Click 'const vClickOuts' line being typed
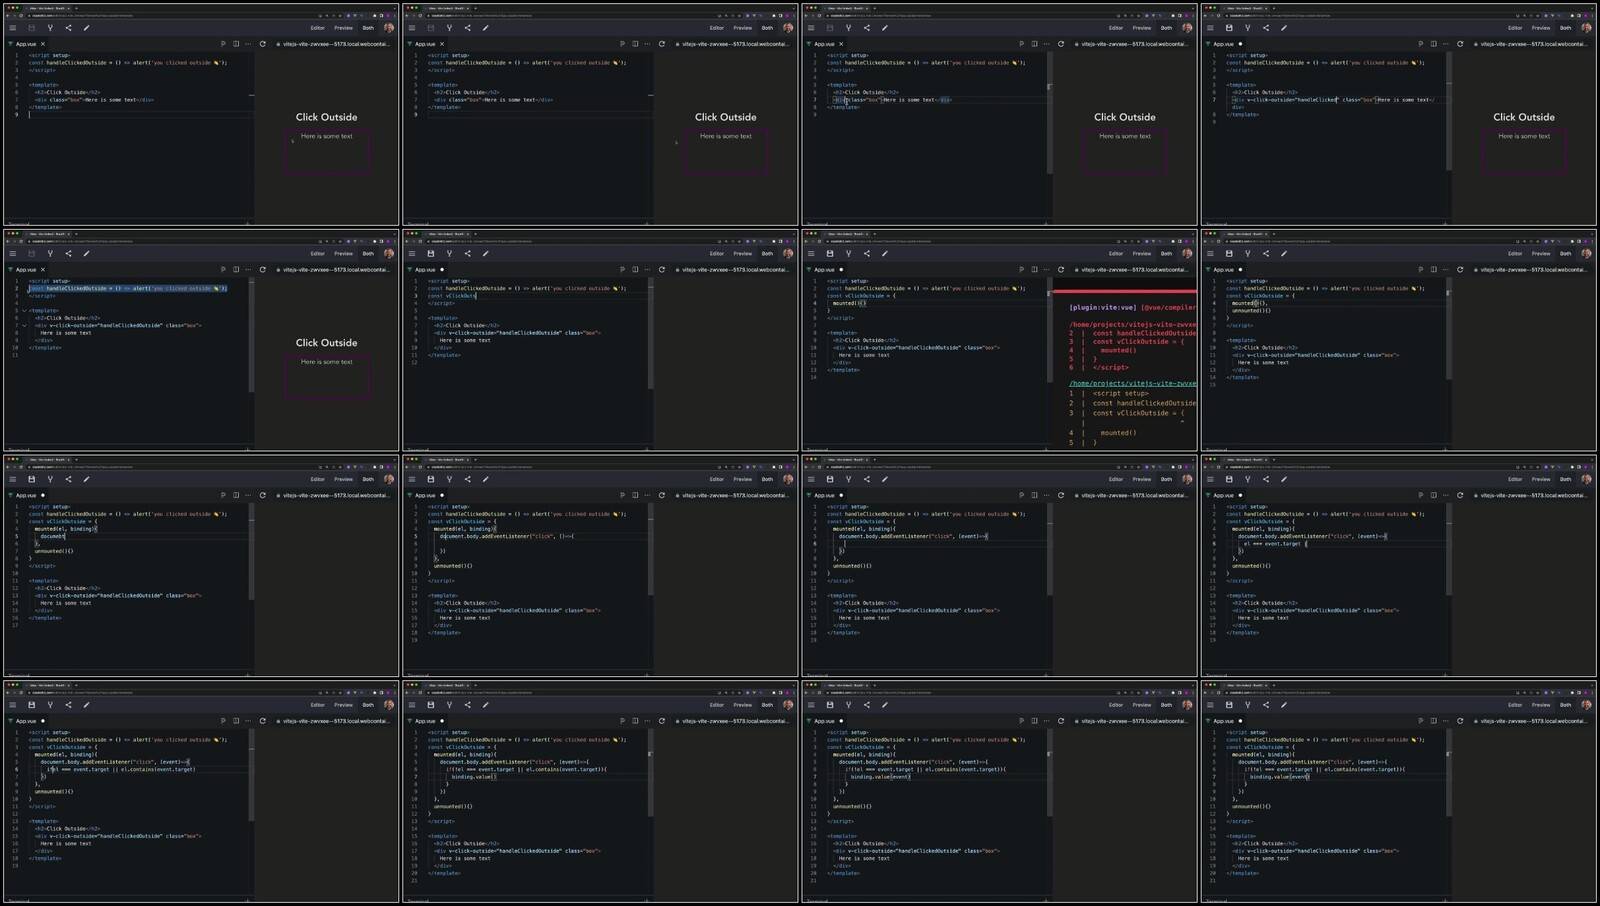This screenshot has width=1600, height=906. tap(452, 296)
